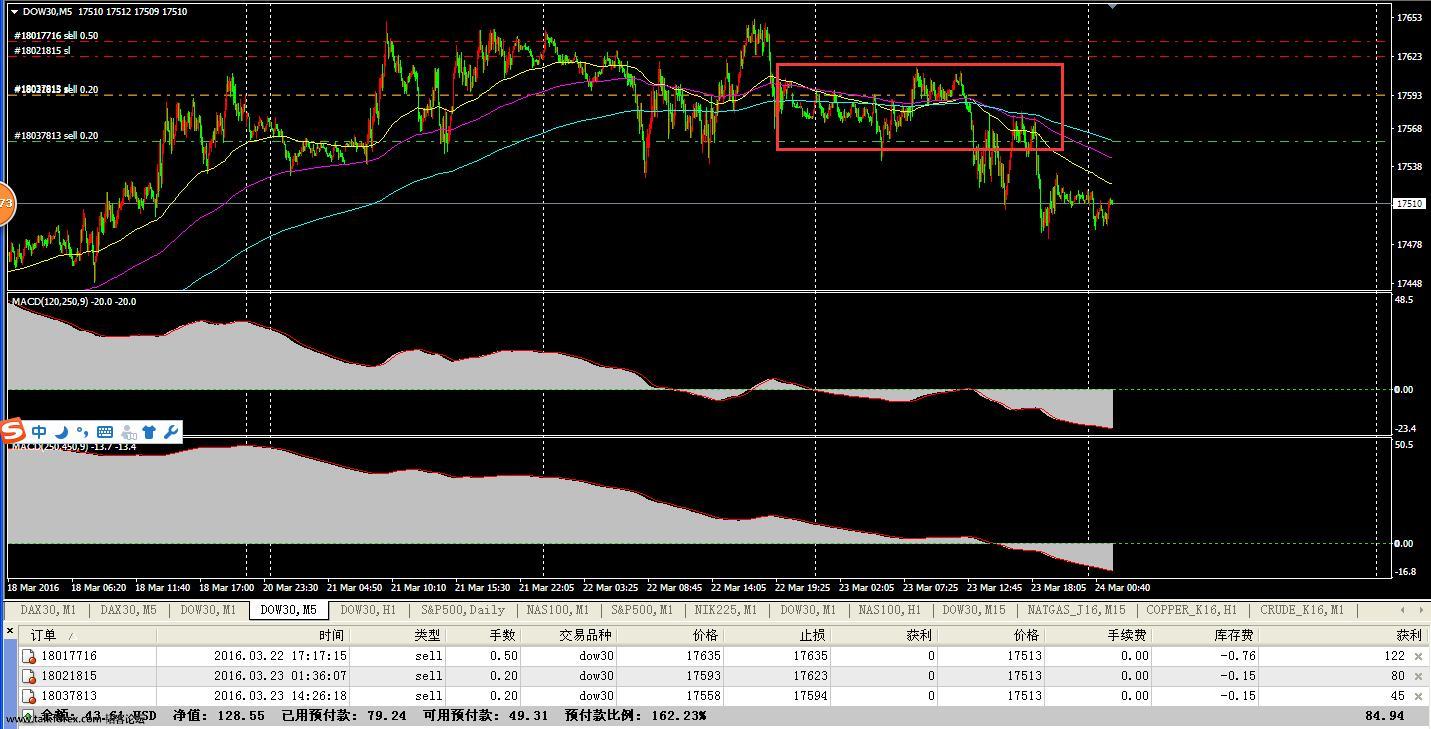
Task: Toggle Chinese/English mode via the 中 icon
Action: click(x=39, y=432)
